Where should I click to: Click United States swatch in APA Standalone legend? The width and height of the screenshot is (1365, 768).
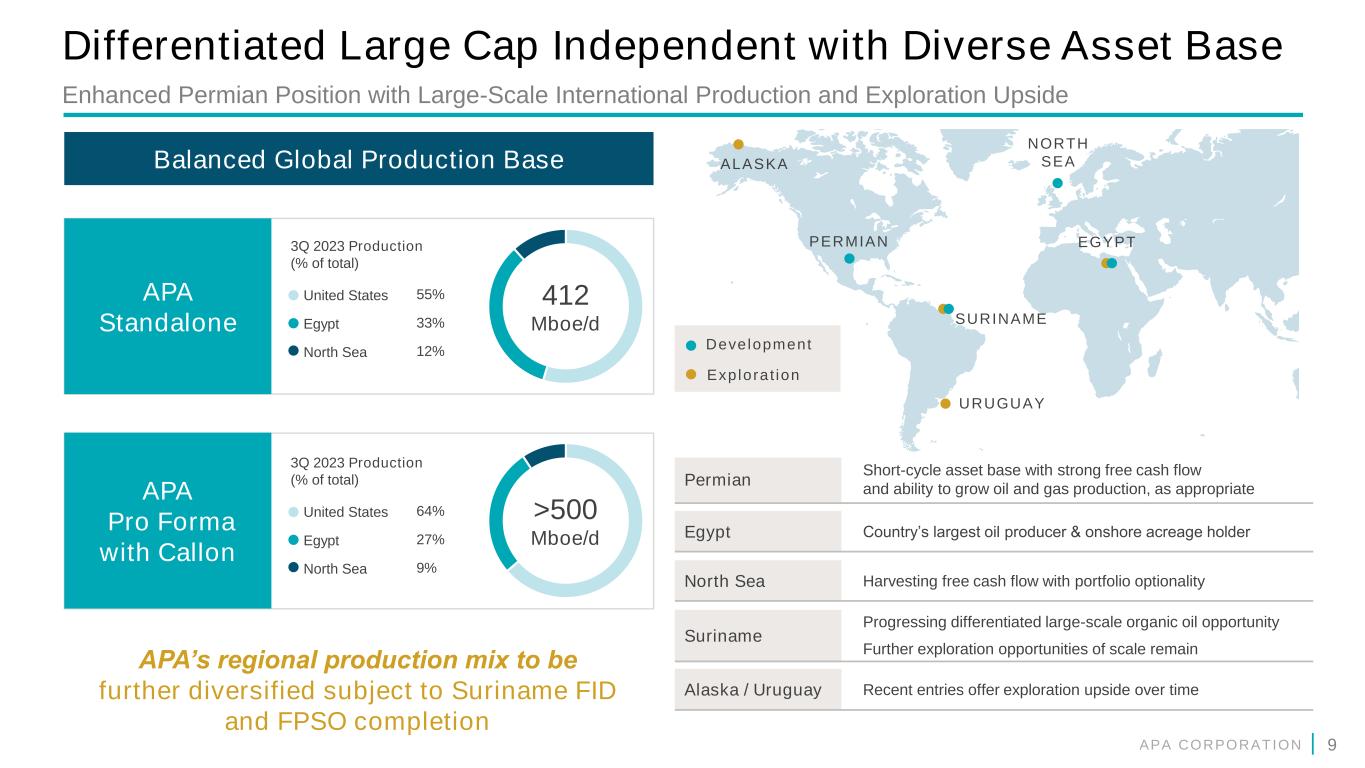pos(293,295)
